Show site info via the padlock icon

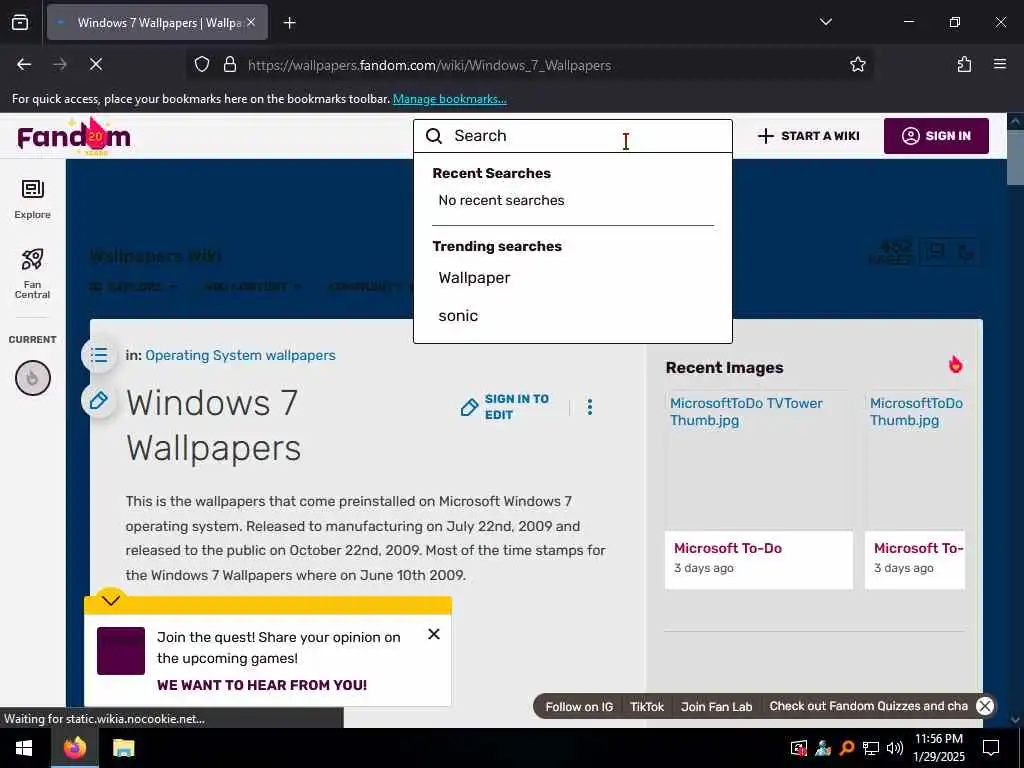coord(229,65)
